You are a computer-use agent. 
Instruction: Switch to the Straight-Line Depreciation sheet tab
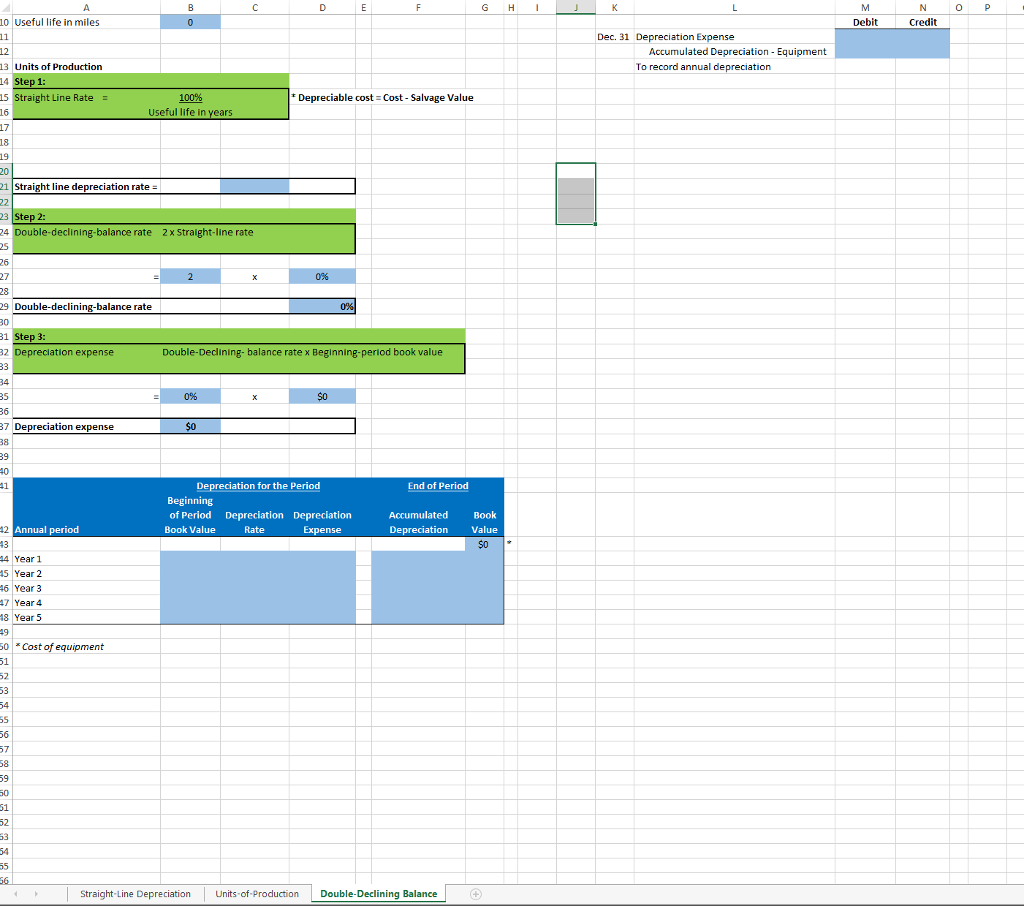[135, 894]
